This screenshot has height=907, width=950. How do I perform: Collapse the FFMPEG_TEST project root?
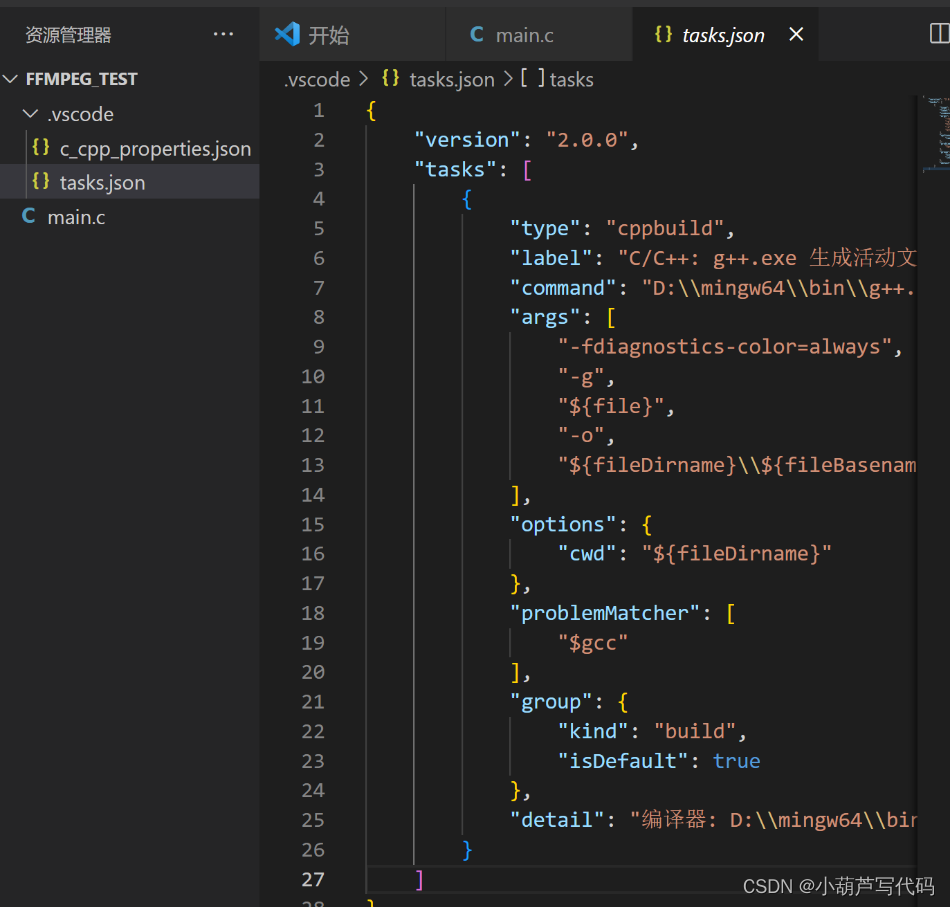10,78
